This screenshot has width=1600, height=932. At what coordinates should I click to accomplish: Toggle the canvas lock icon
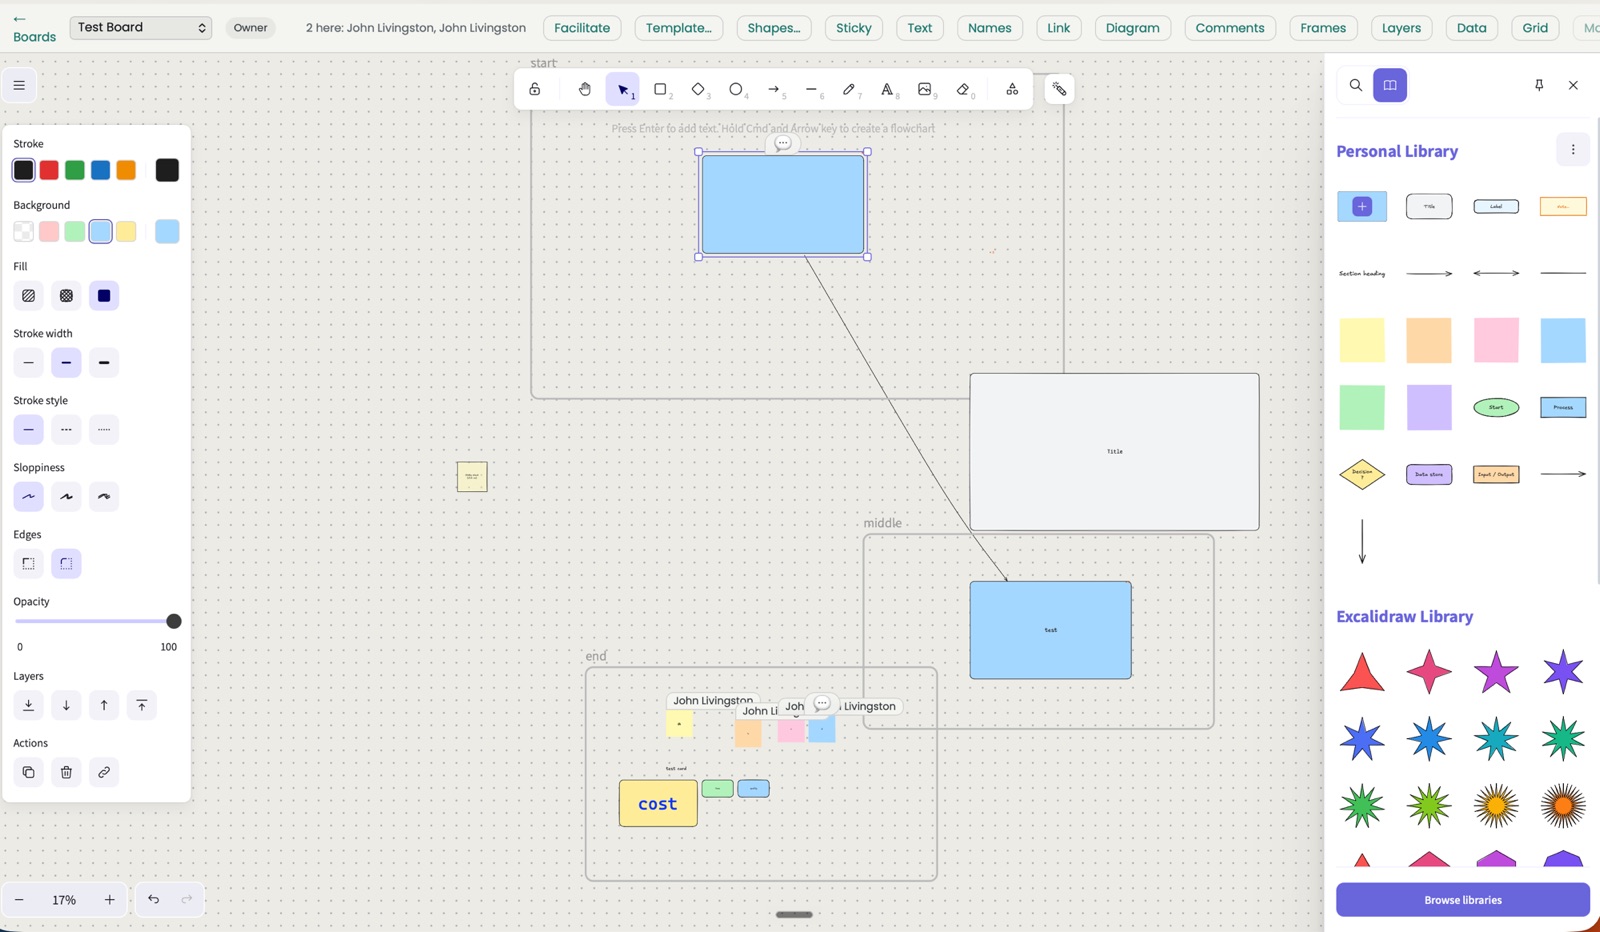[x=535, y=89]
